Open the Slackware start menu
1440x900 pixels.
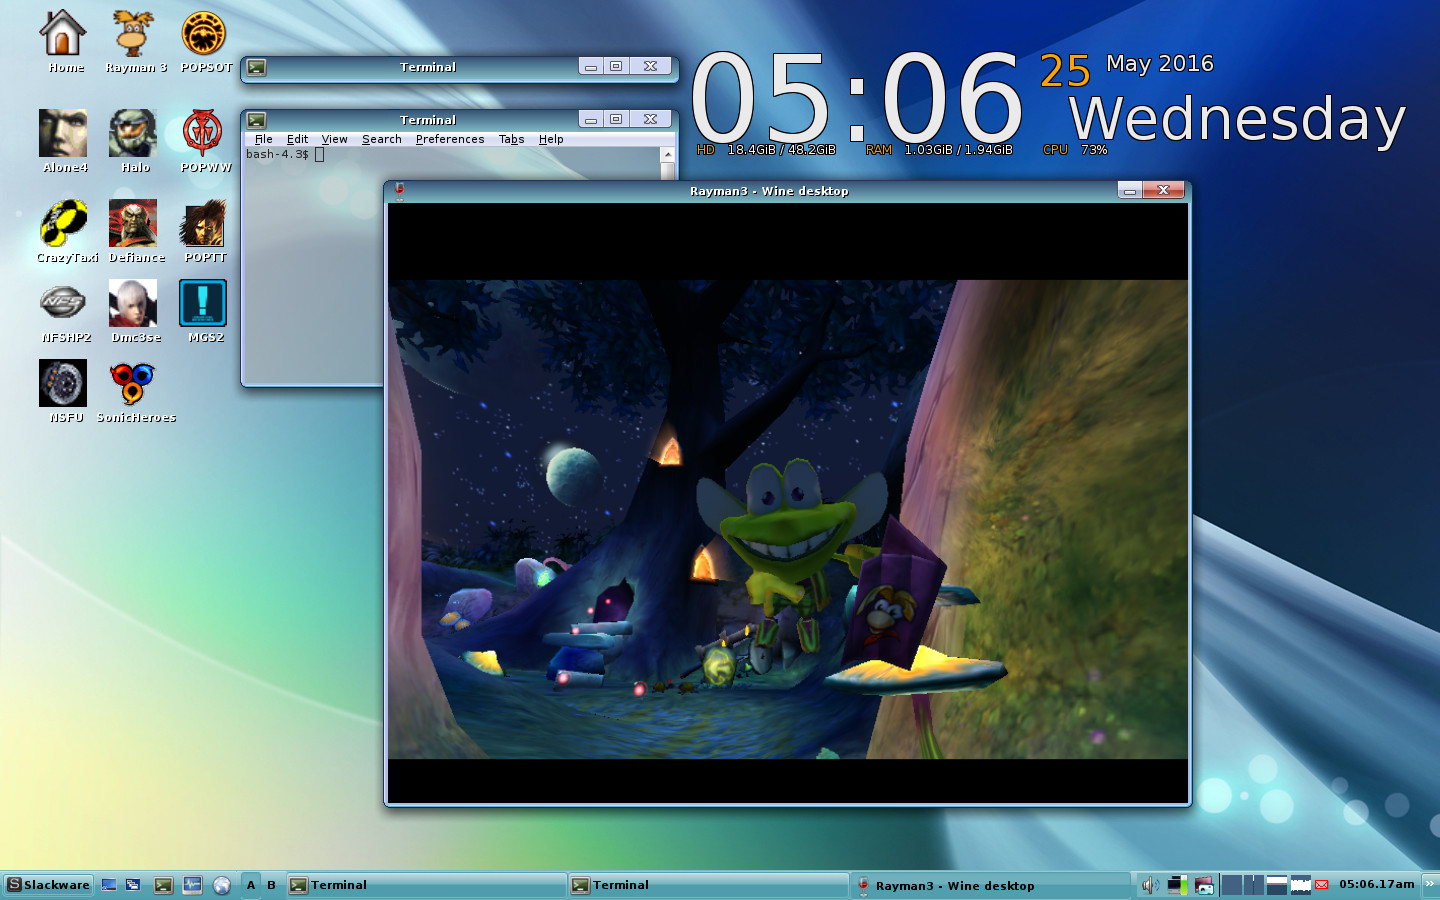[x=48, y=885]
